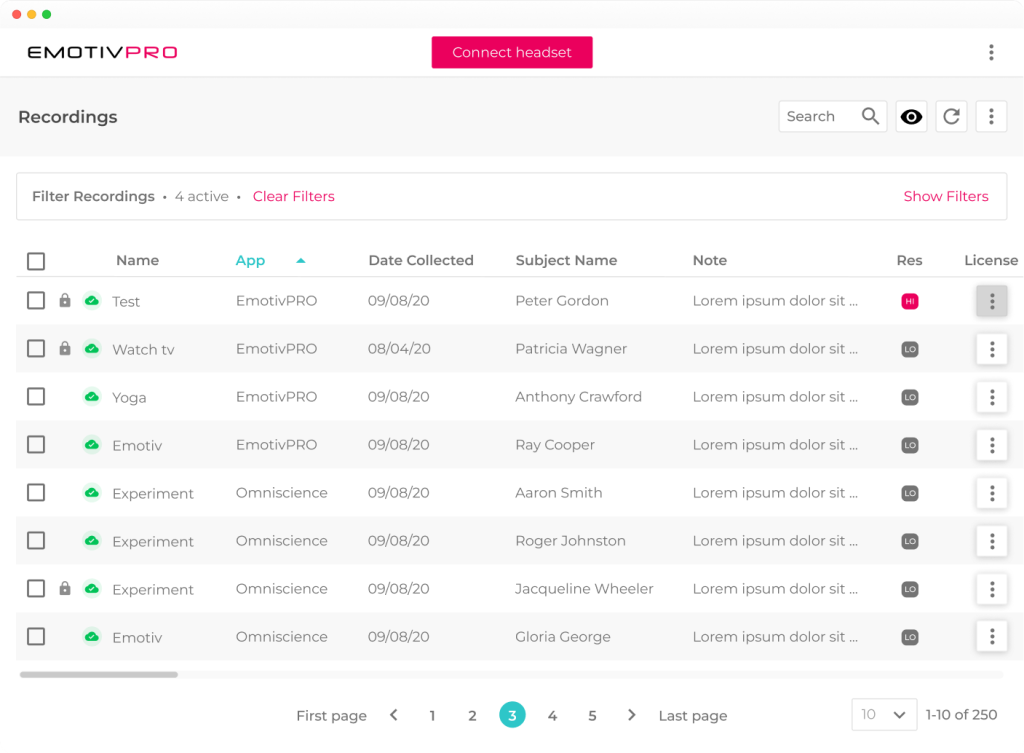Check the box for Ray Cooper's Emotiv recording
Viewport: 1024px width, 753px height.
(36, 445)
